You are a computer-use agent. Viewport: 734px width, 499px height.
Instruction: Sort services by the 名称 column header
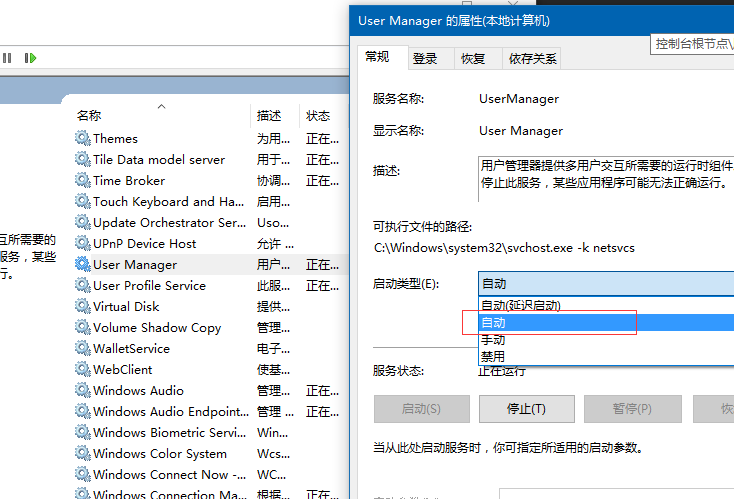89,116
